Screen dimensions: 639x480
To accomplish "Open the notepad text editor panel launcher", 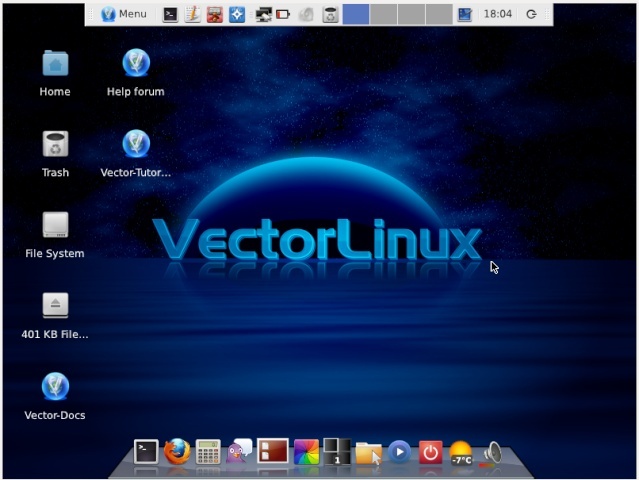I will point(192,15).
